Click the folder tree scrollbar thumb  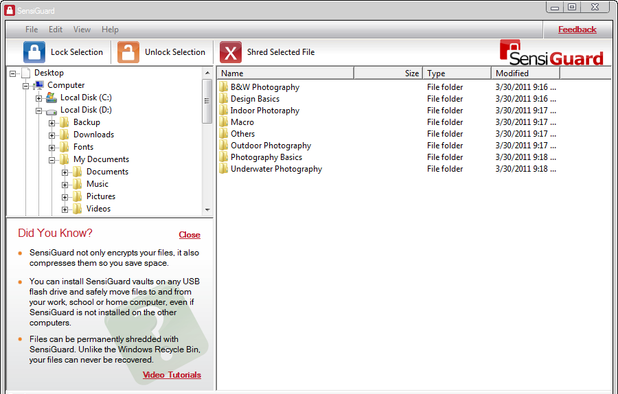coord(207,101)
